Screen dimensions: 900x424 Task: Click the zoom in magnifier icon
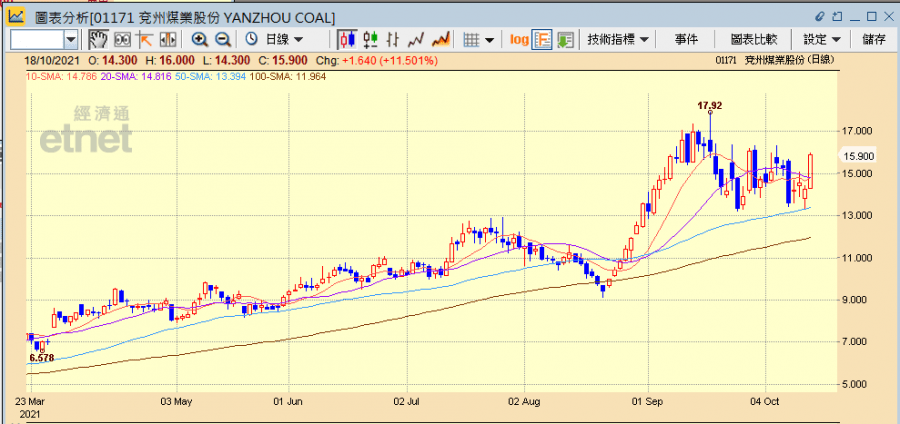[x=200, y=39]
